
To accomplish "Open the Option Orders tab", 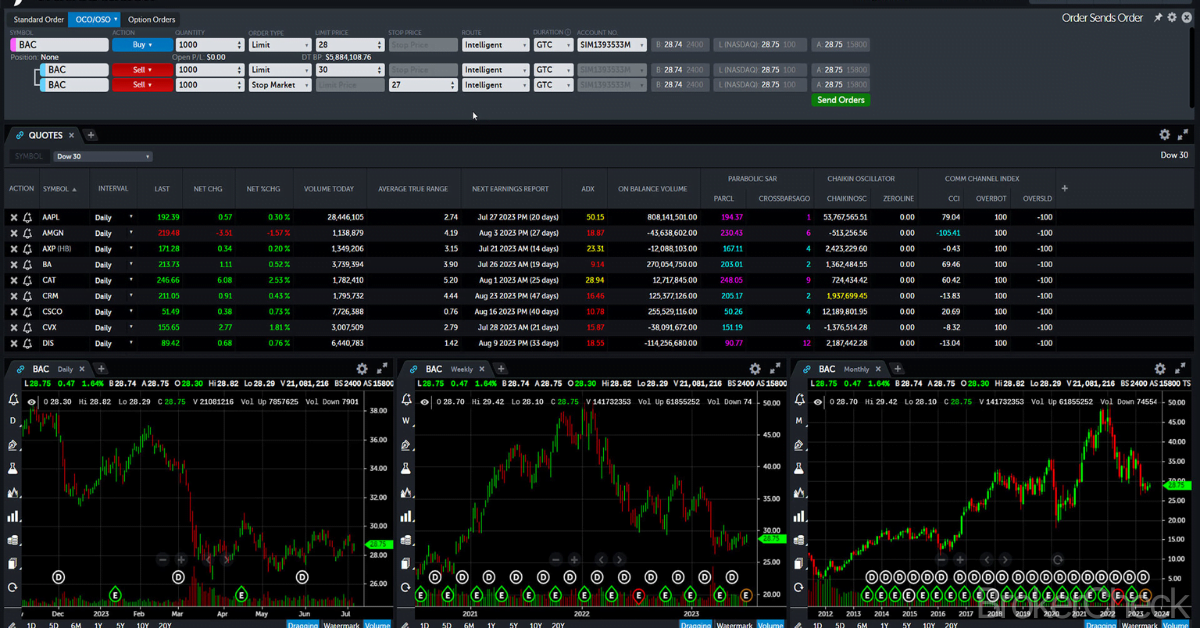I will coord(151,18).
